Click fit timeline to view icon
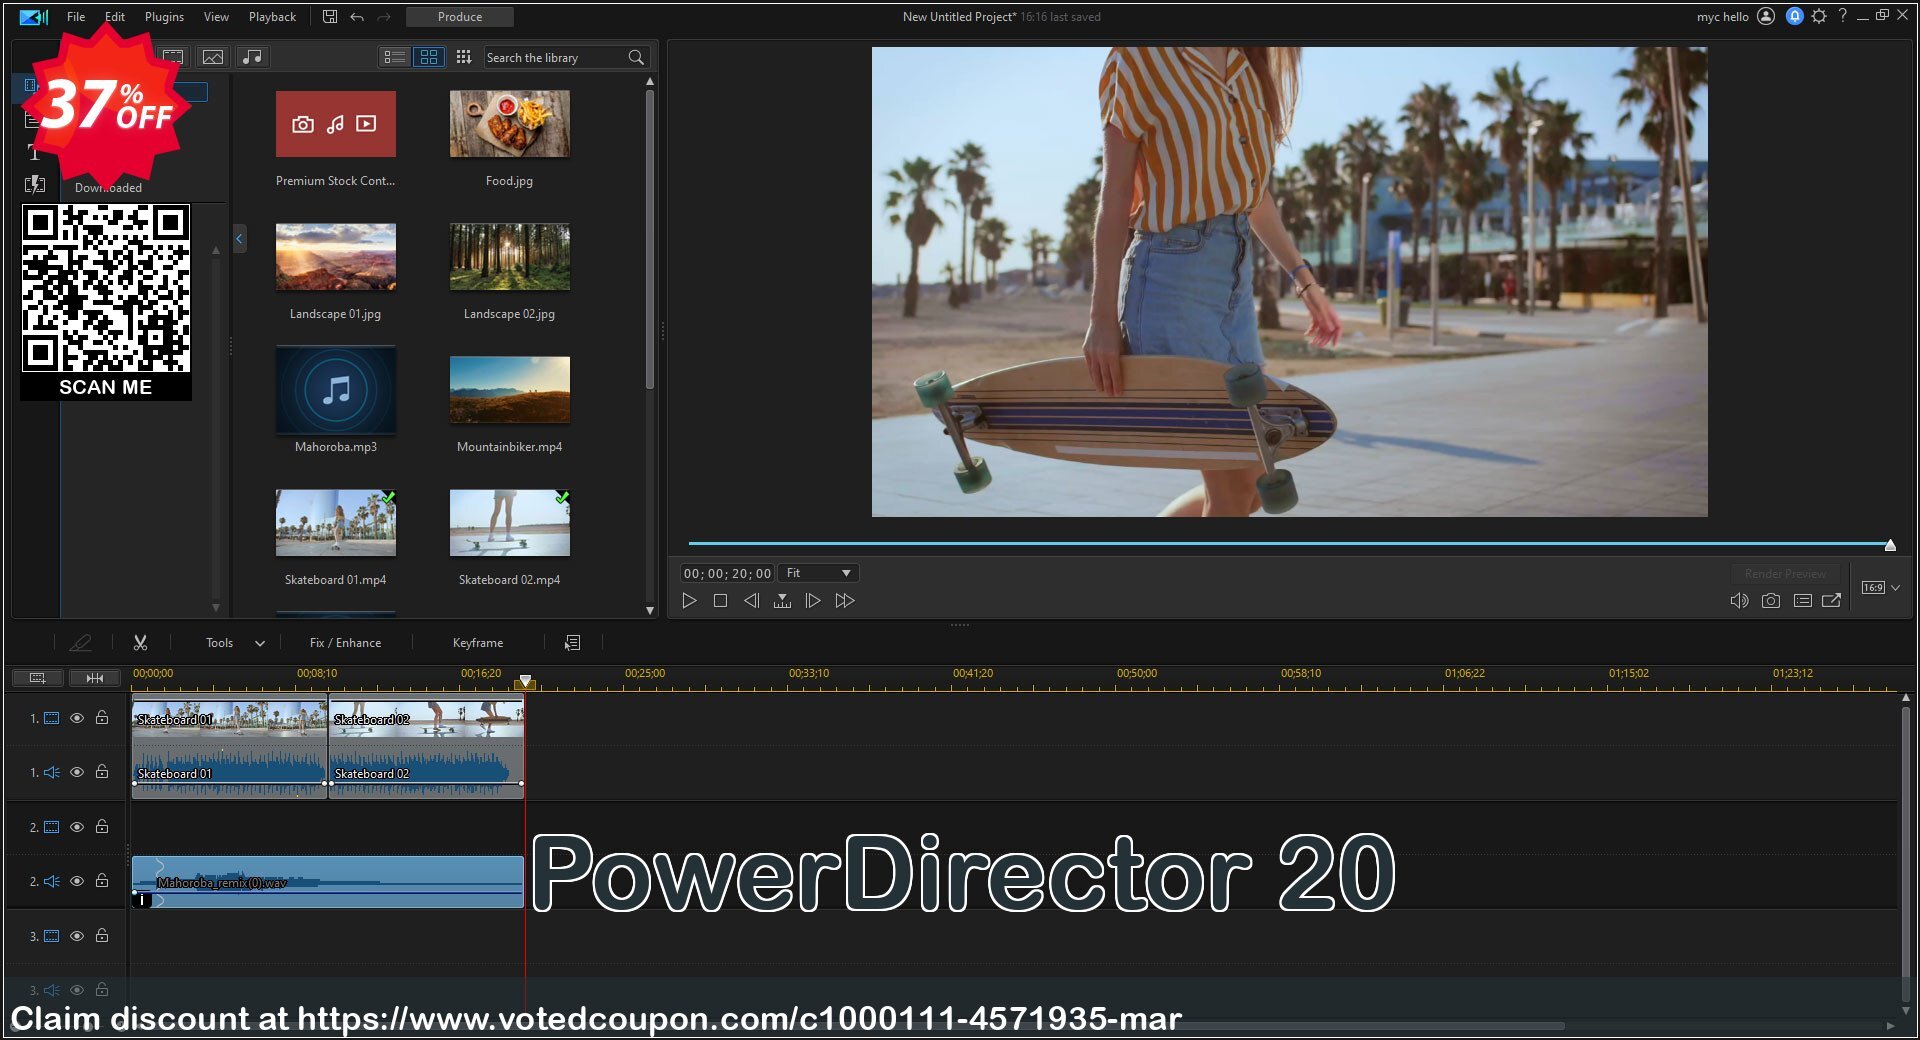The width and height of the screenshot is (1920, 1040). pos(95,678)
